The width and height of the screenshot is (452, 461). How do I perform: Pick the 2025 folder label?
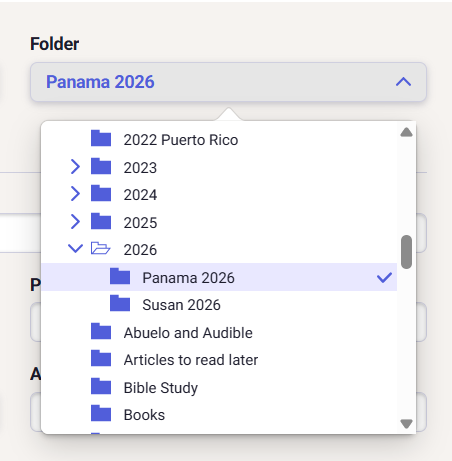[140, 222]
